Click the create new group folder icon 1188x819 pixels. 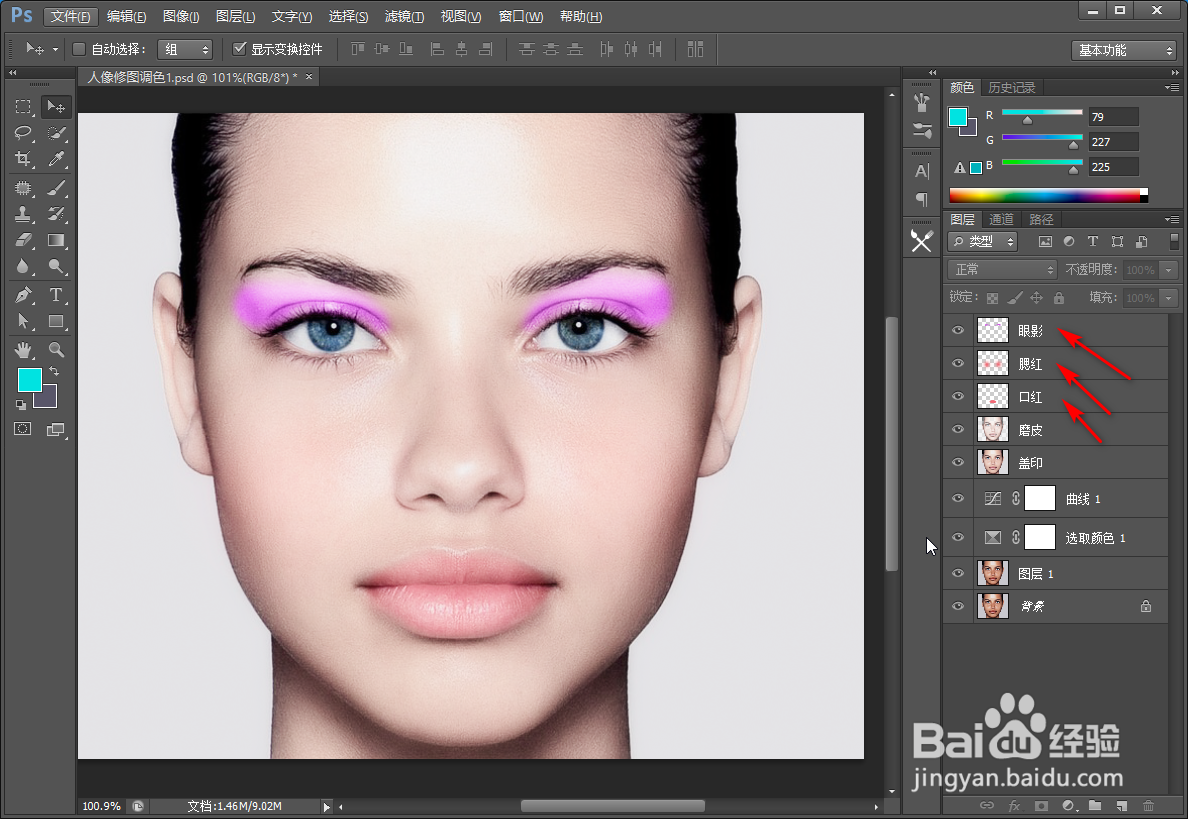1095,805
